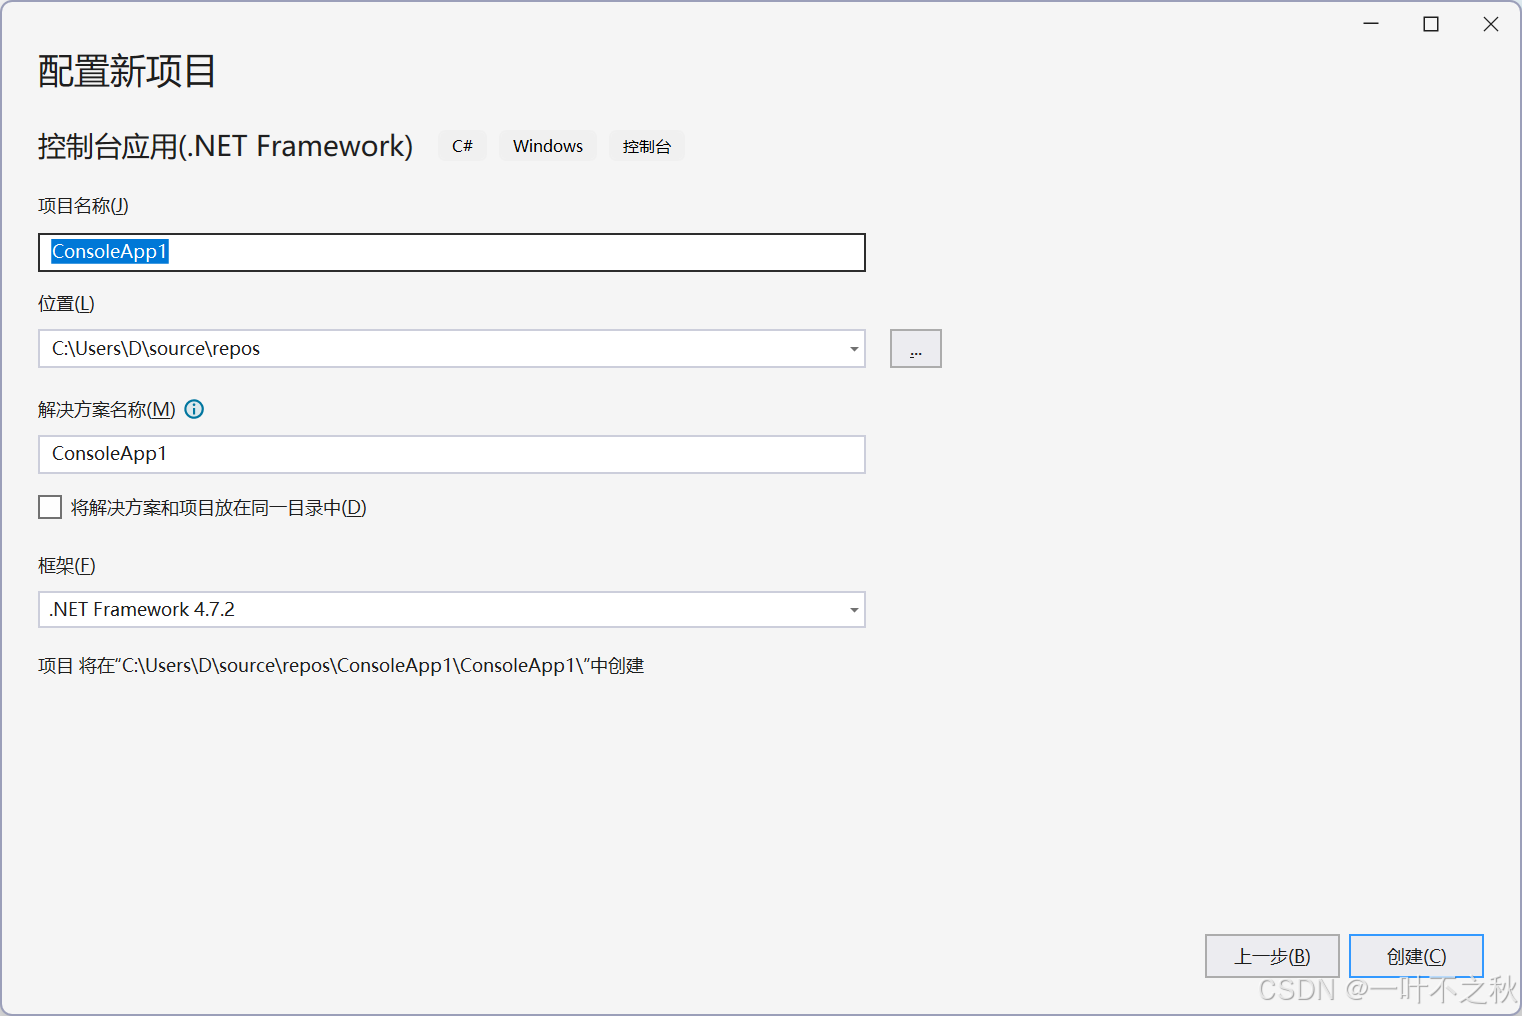The width and height of the screenshot is (1522, 1016).
Task: Click the 配置新项目 dialog title
Action: pos(126,71)
